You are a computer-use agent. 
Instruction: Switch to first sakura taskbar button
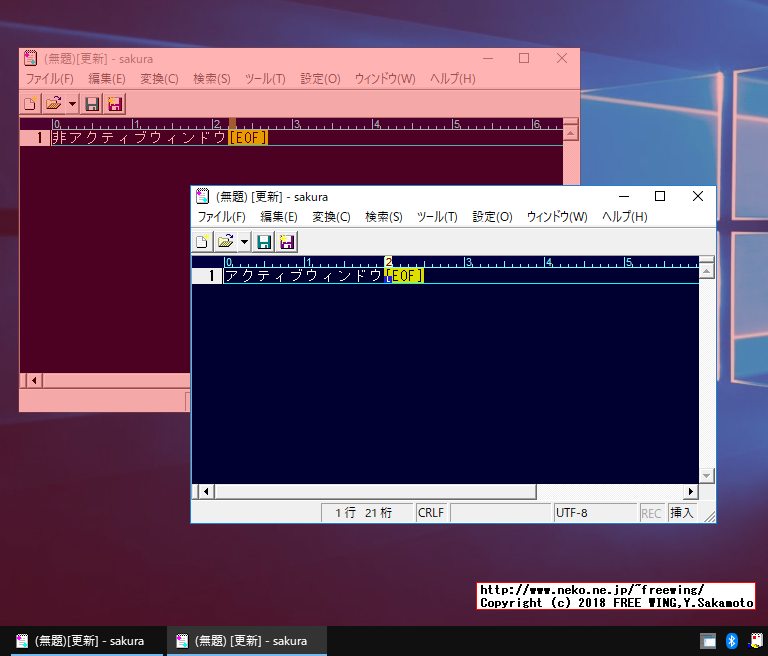coord(86,641)
